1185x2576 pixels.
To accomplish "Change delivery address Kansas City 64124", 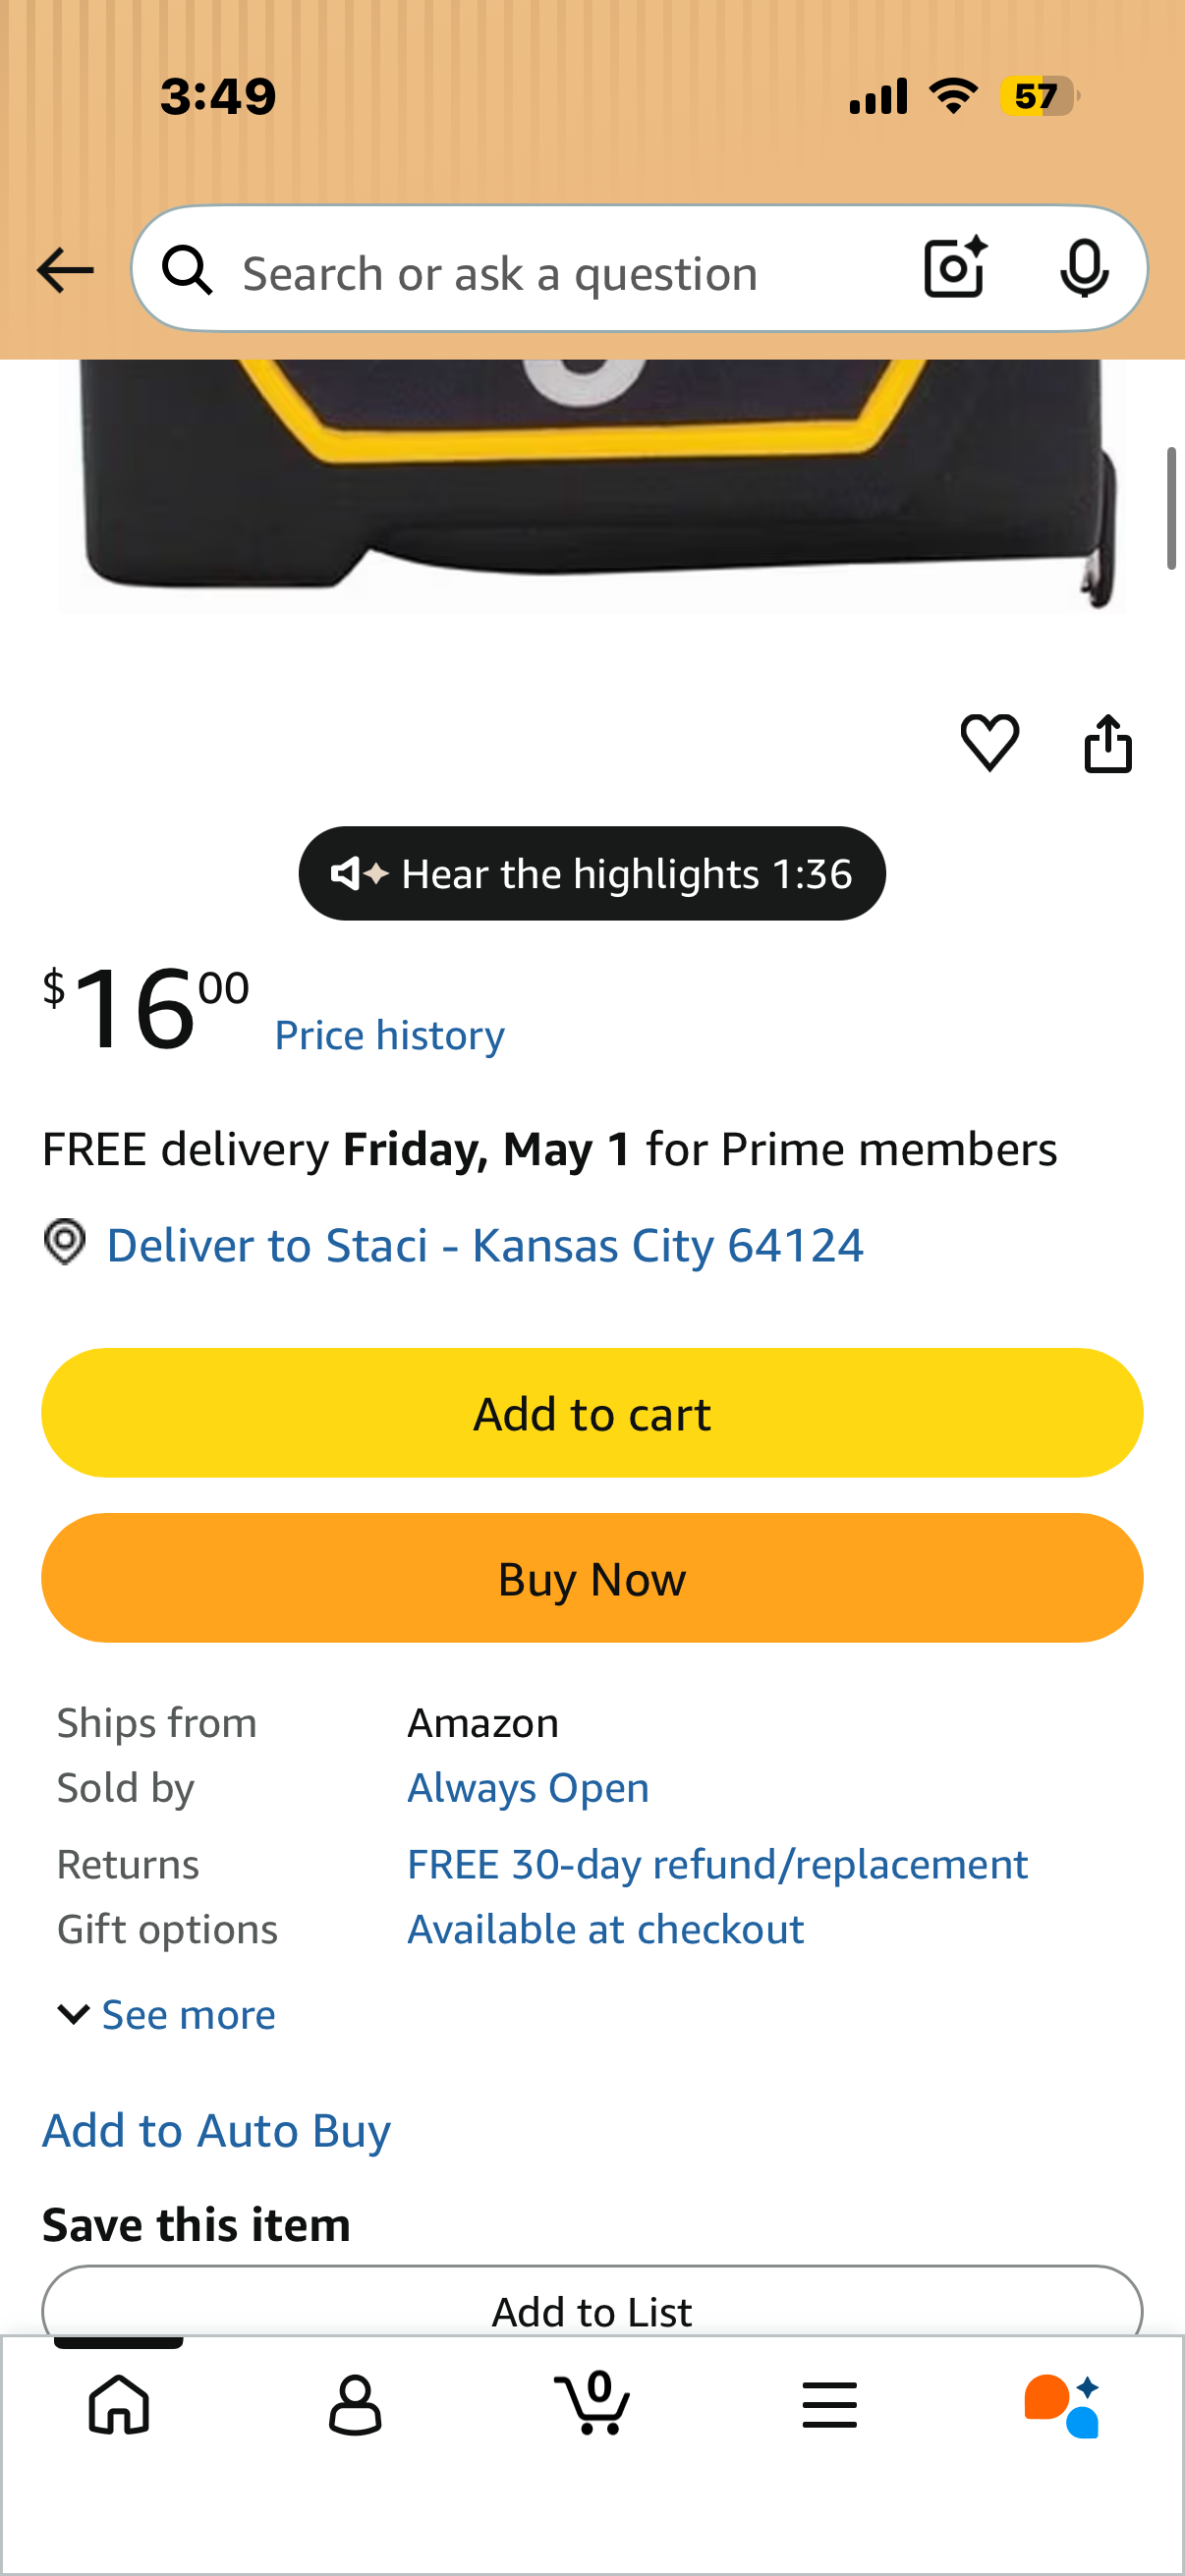I will pyautogui.click(x=484, y=1246).
